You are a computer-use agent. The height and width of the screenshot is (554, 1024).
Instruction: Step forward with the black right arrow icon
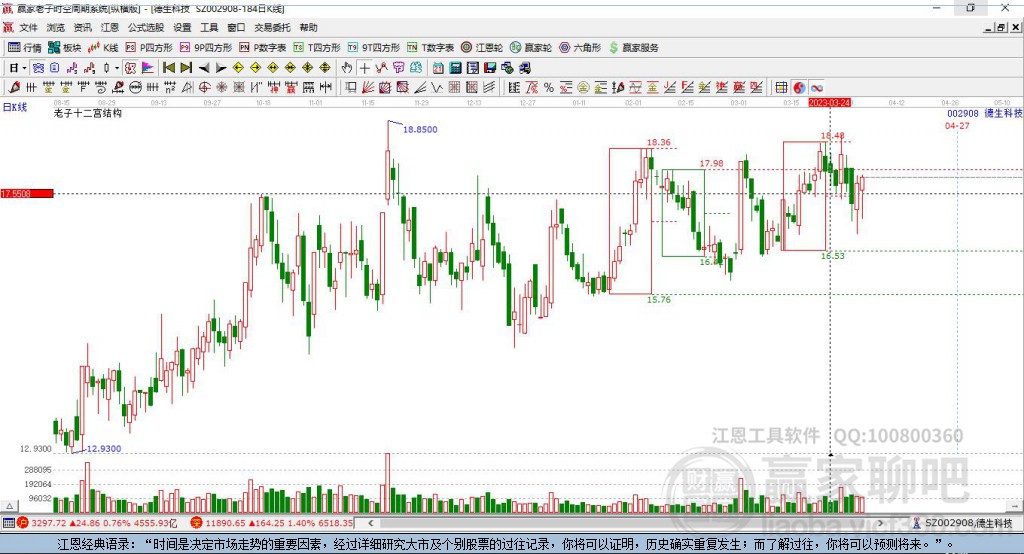coord(221,67)
